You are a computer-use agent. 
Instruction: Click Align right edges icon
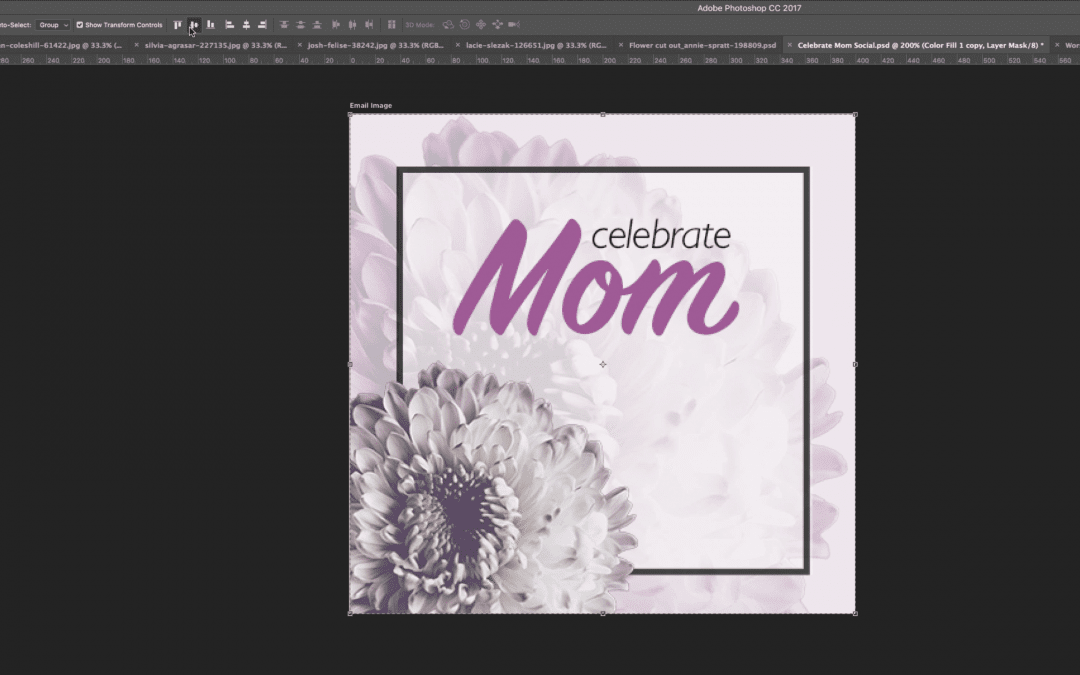[262, 25]
